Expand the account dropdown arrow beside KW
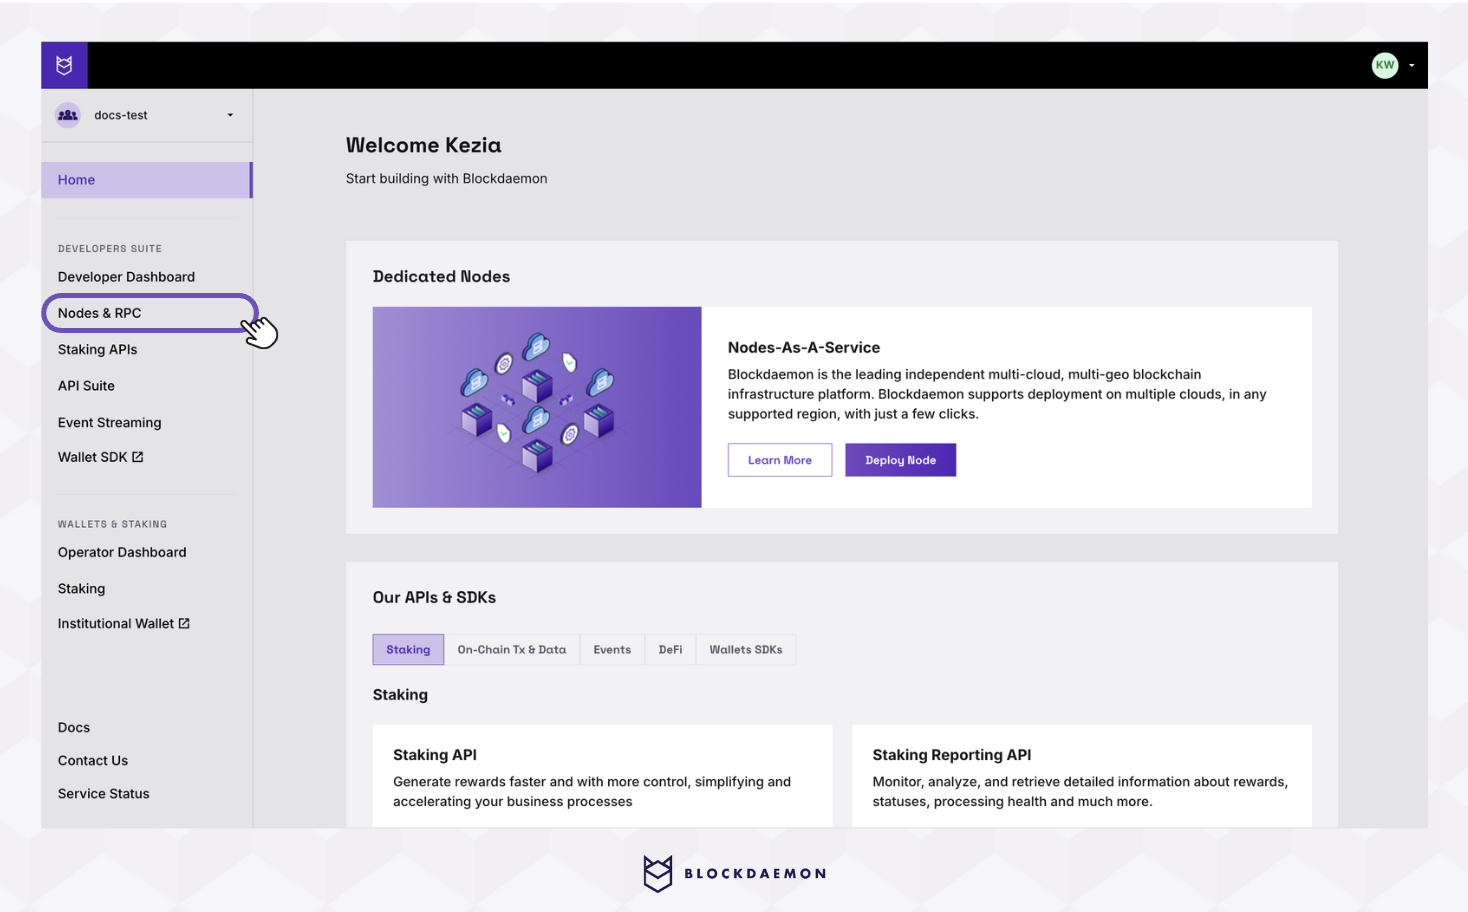Screen dimensions: 1468x912 click(x=1411, y=66)
